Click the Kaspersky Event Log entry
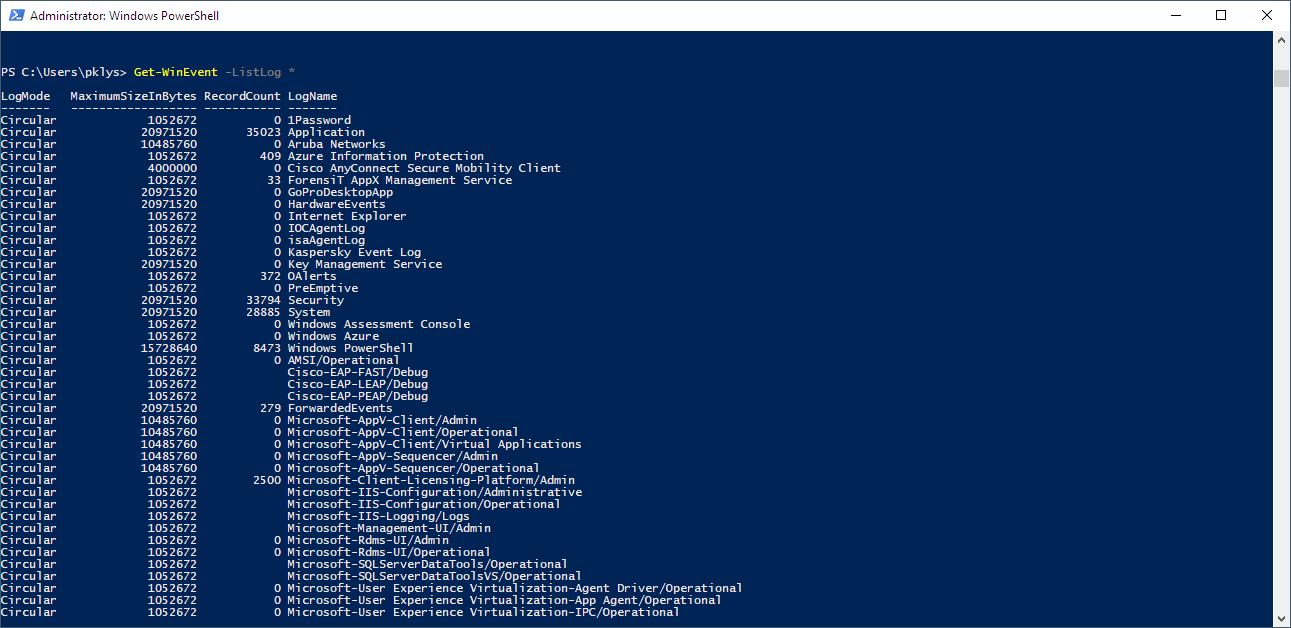Image resolution: width=1291 pixels, height=628 pixels. click(354, 252)
